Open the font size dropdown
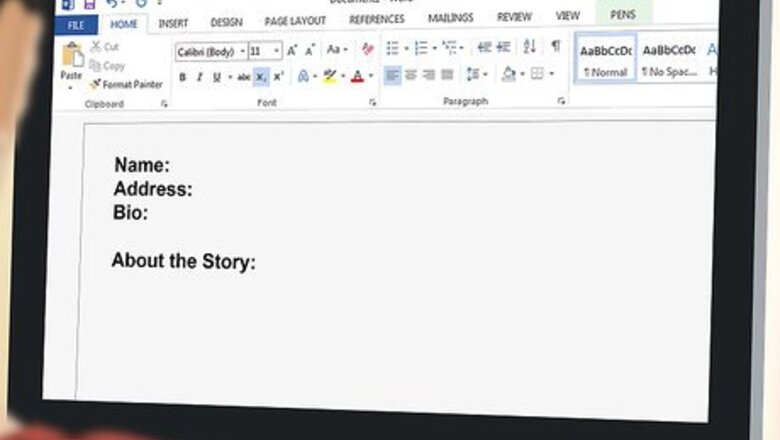 pyautogui.click(x=276, y=51)
